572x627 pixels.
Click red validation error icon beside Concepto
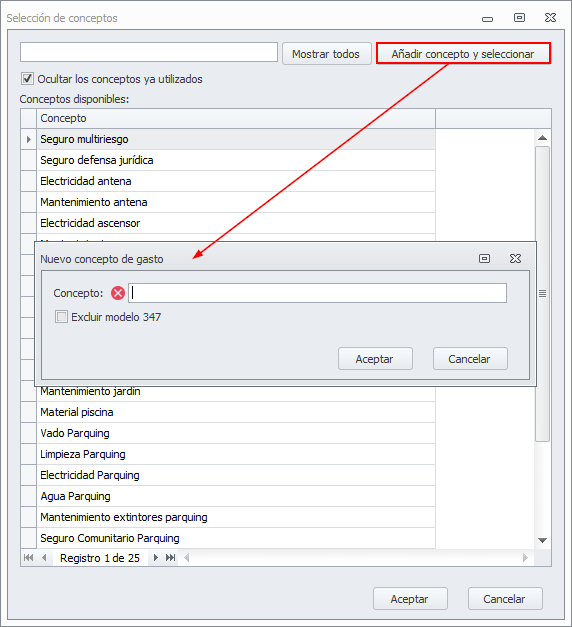coord(118,293)
